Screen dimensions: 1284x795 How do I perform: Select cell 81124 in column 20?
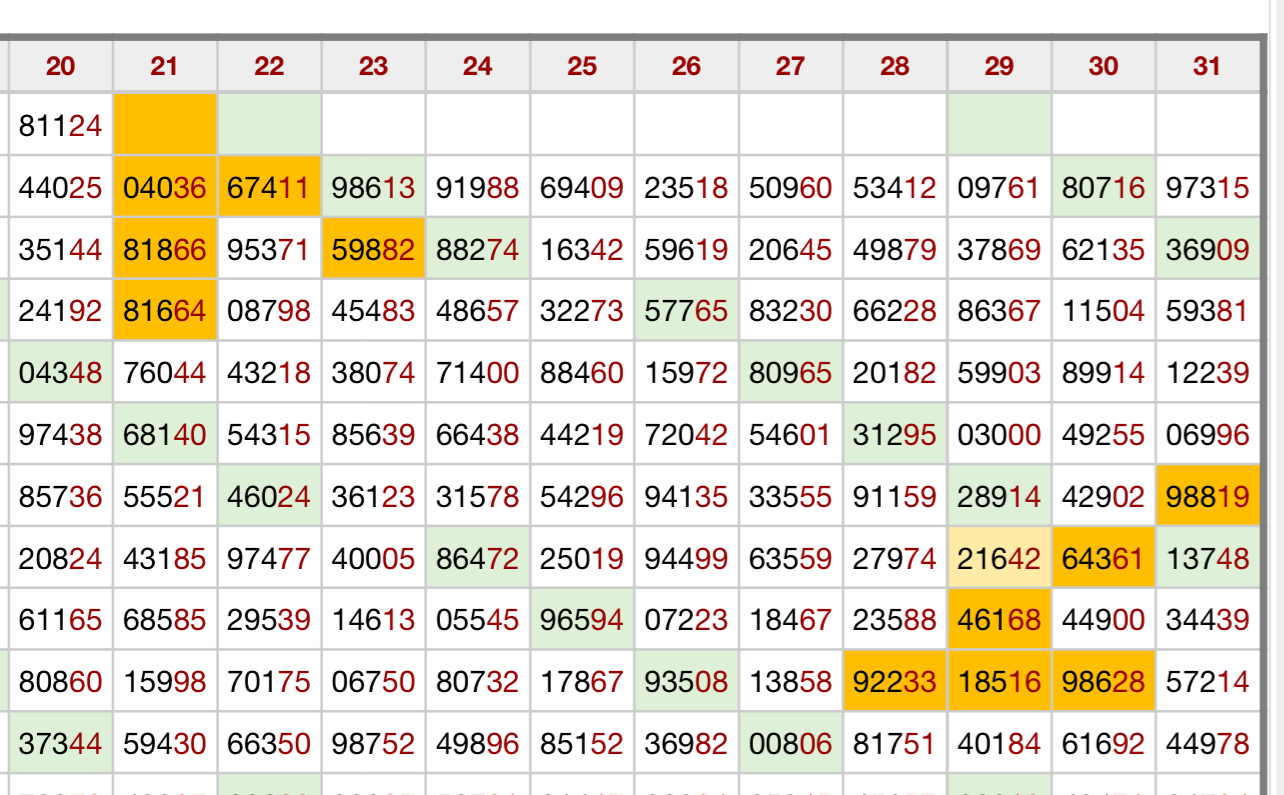[61, 125]
